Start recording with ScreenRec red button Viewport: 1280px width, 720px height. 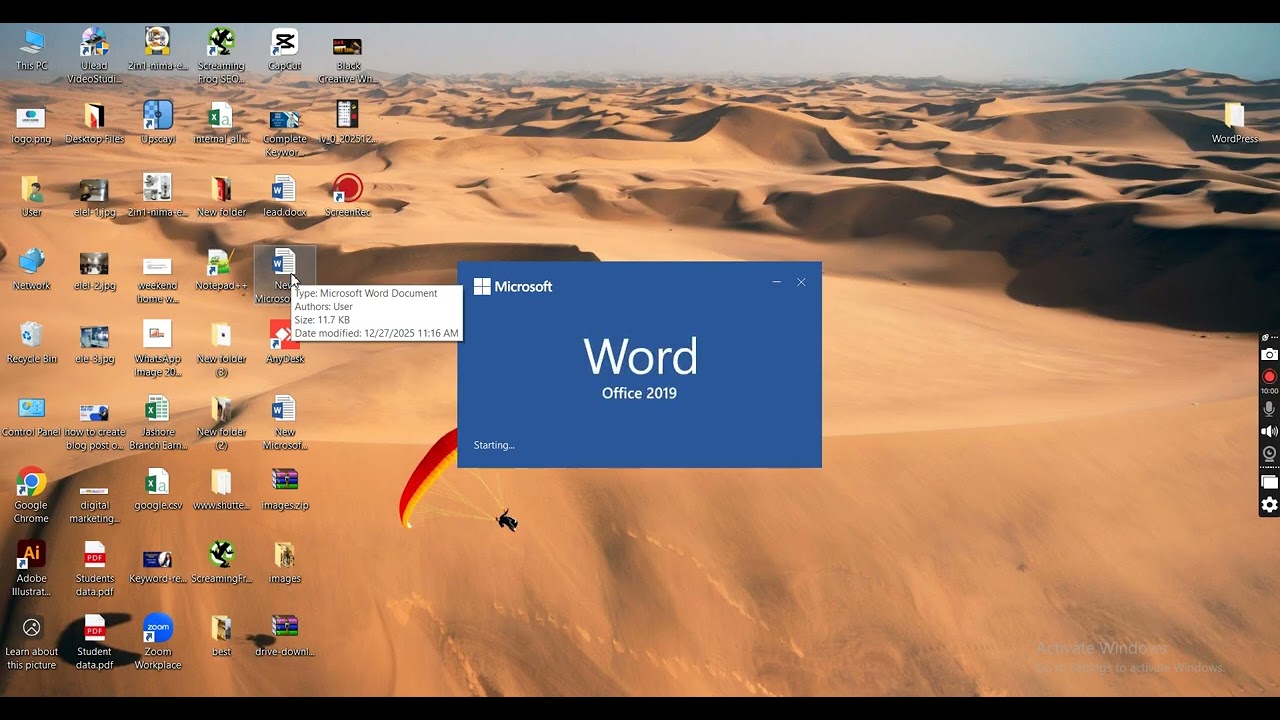1269,376
